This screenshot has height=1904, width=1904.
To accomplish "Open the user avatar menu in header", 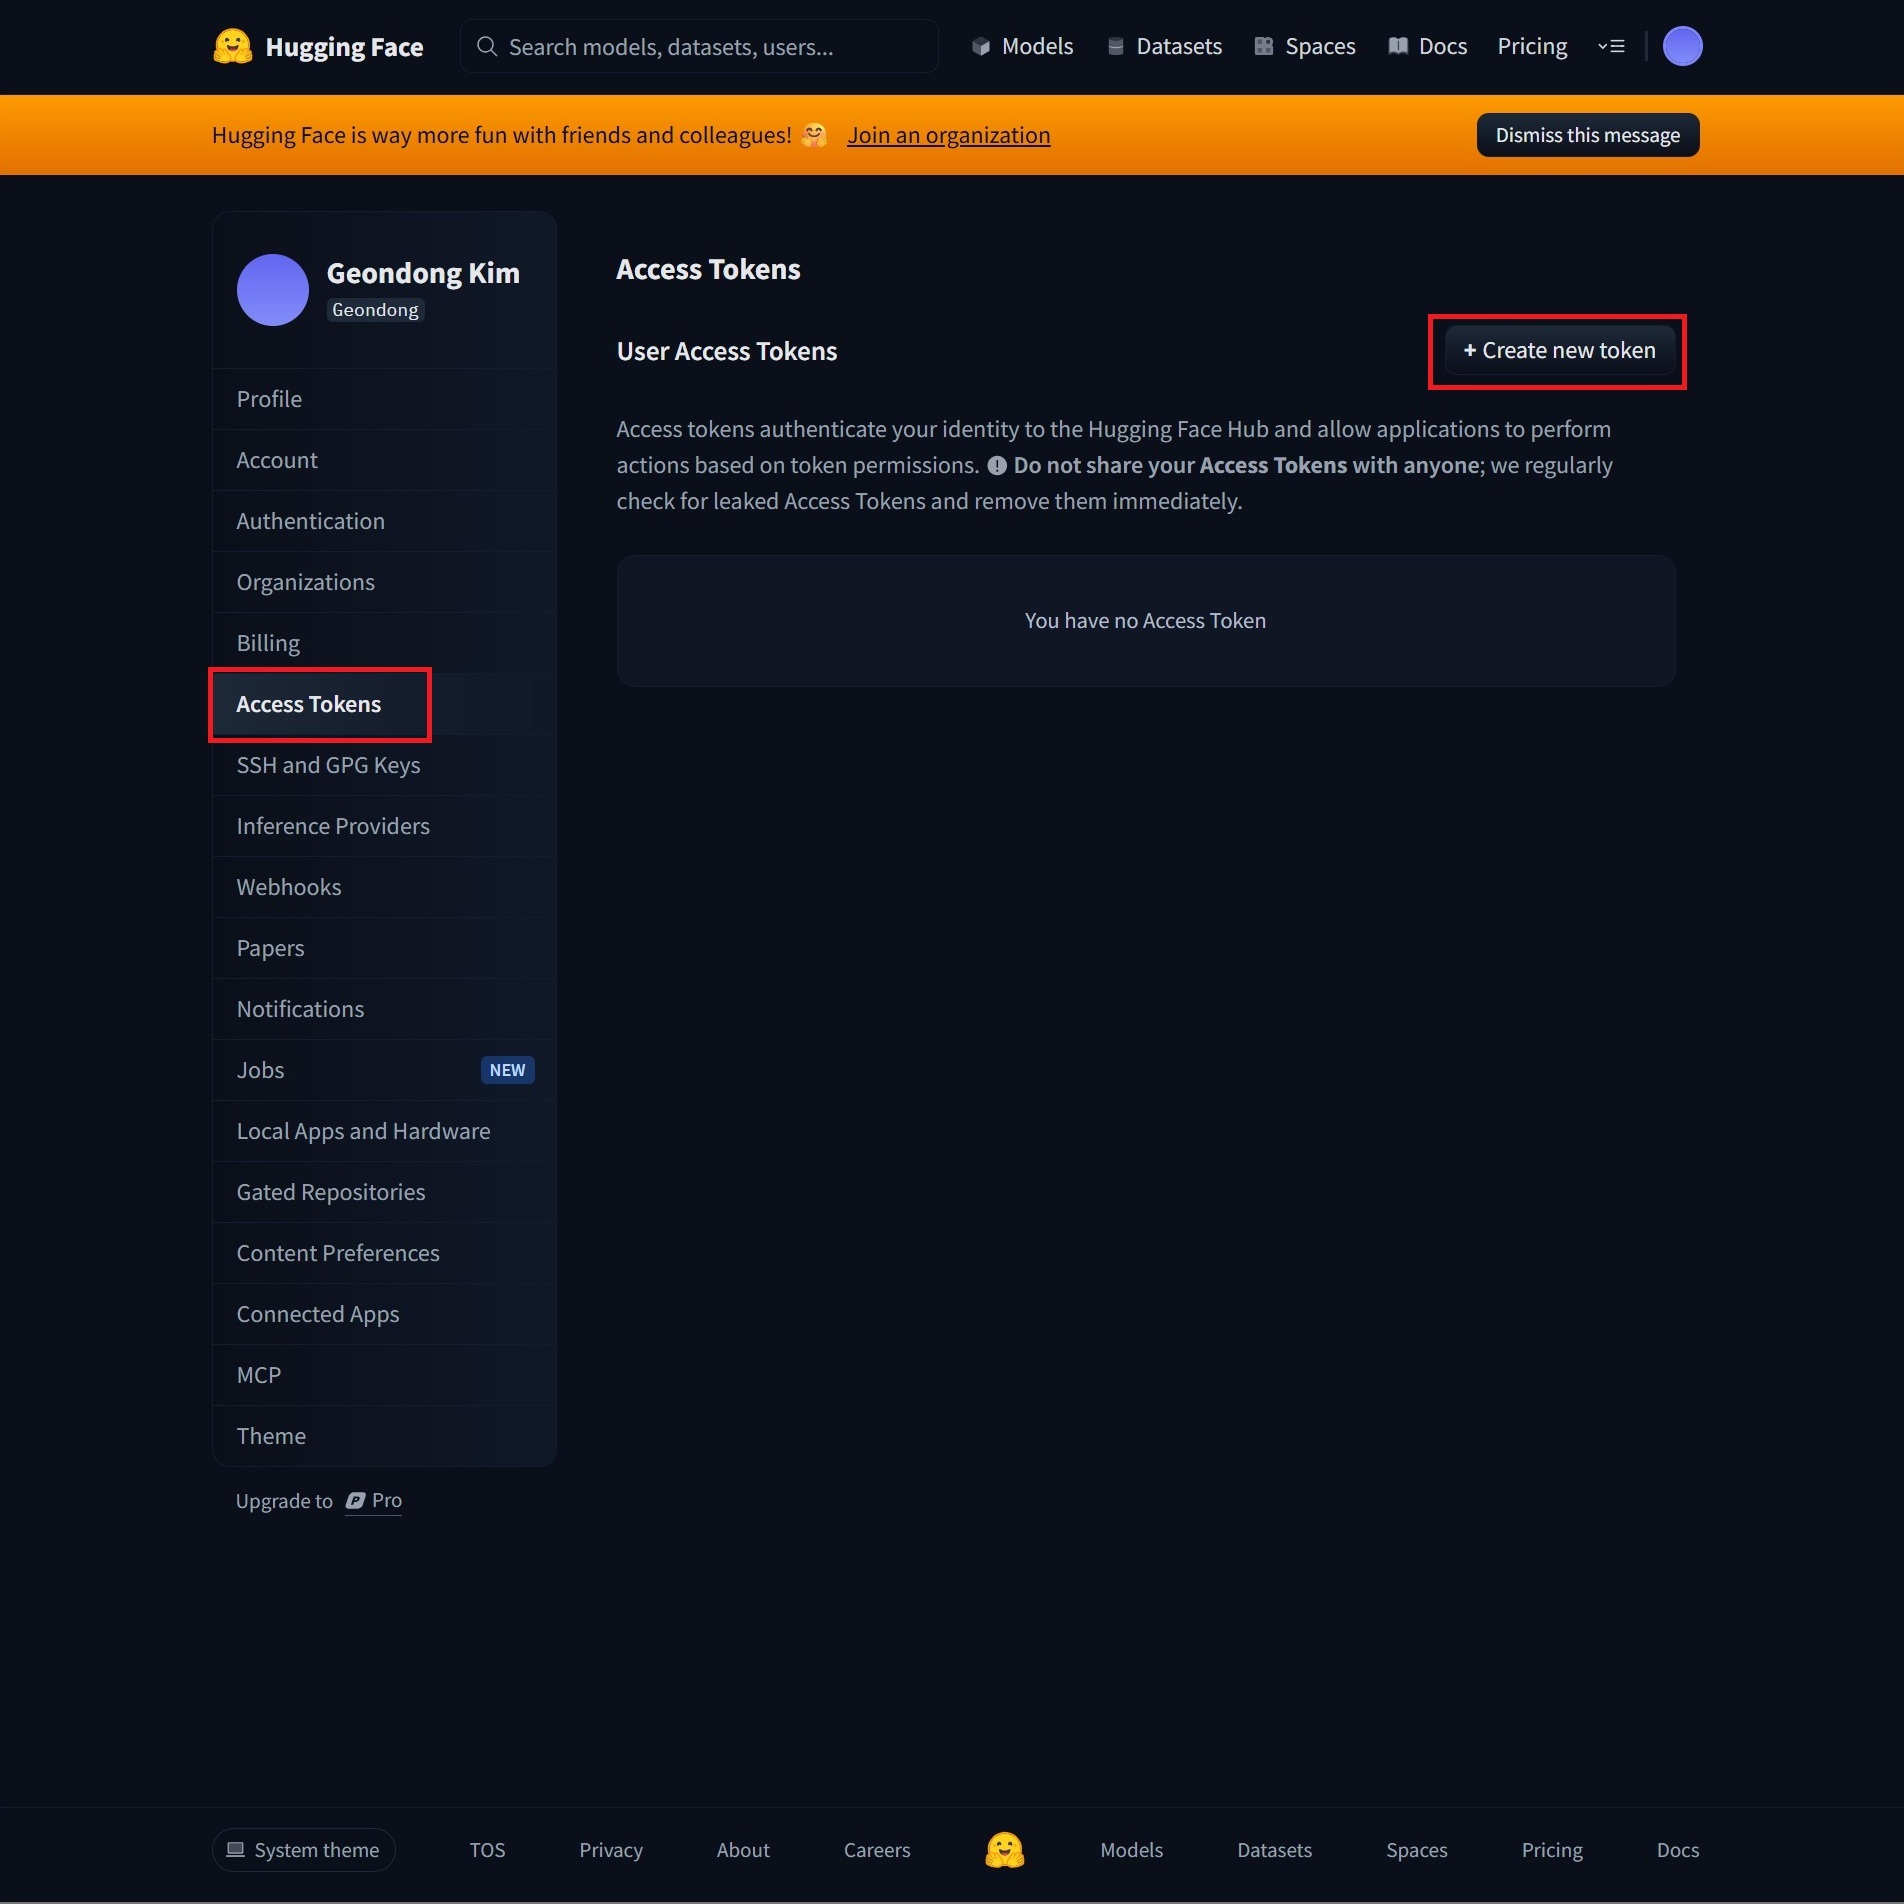I will tap(1682, 47).
